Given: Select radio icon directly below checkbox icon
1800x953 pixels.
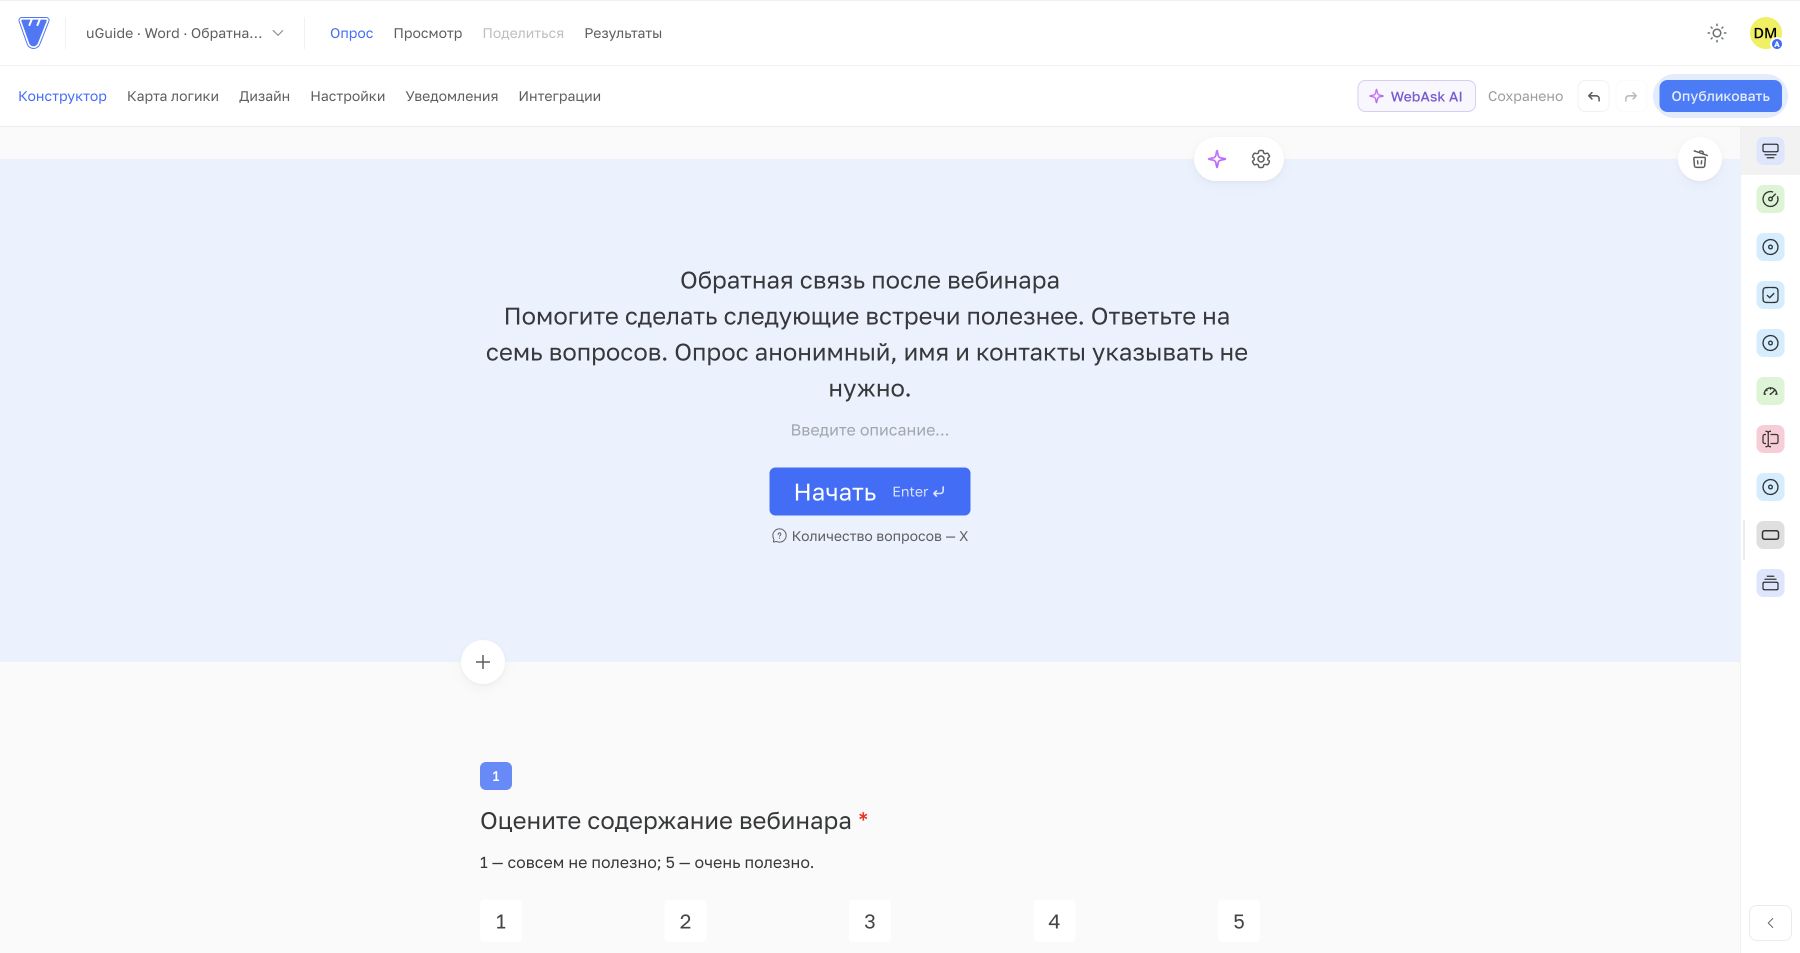Looking at the screenshot, I should tap(1770, 343).
